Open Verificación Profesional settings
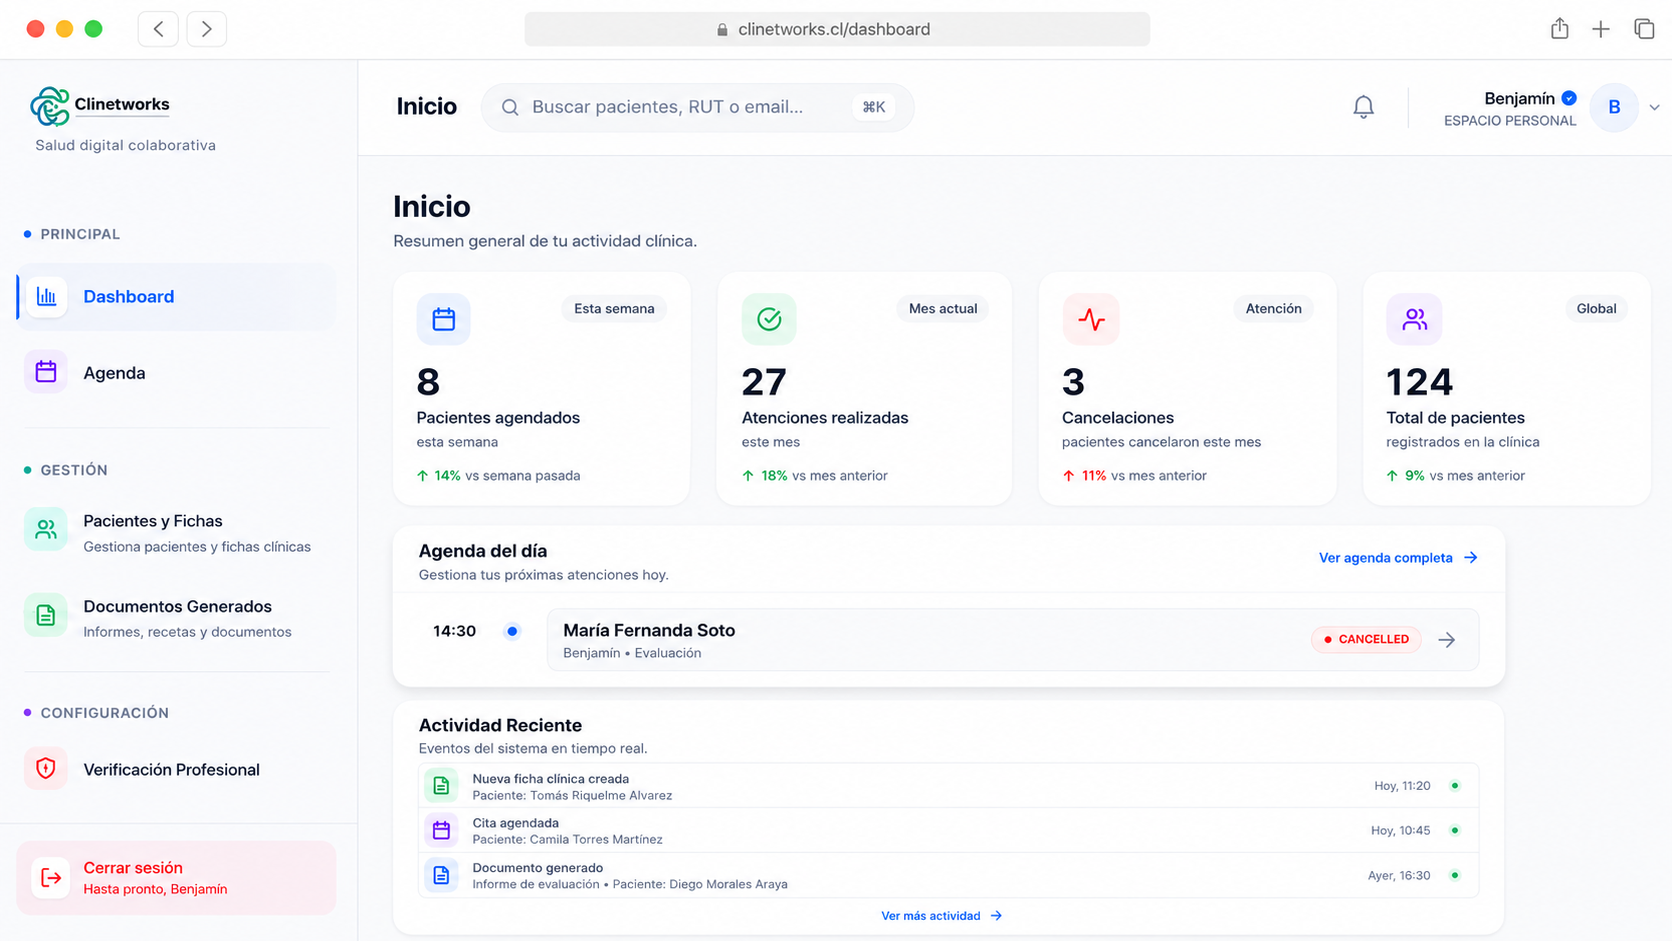 [x=176, y=769]
